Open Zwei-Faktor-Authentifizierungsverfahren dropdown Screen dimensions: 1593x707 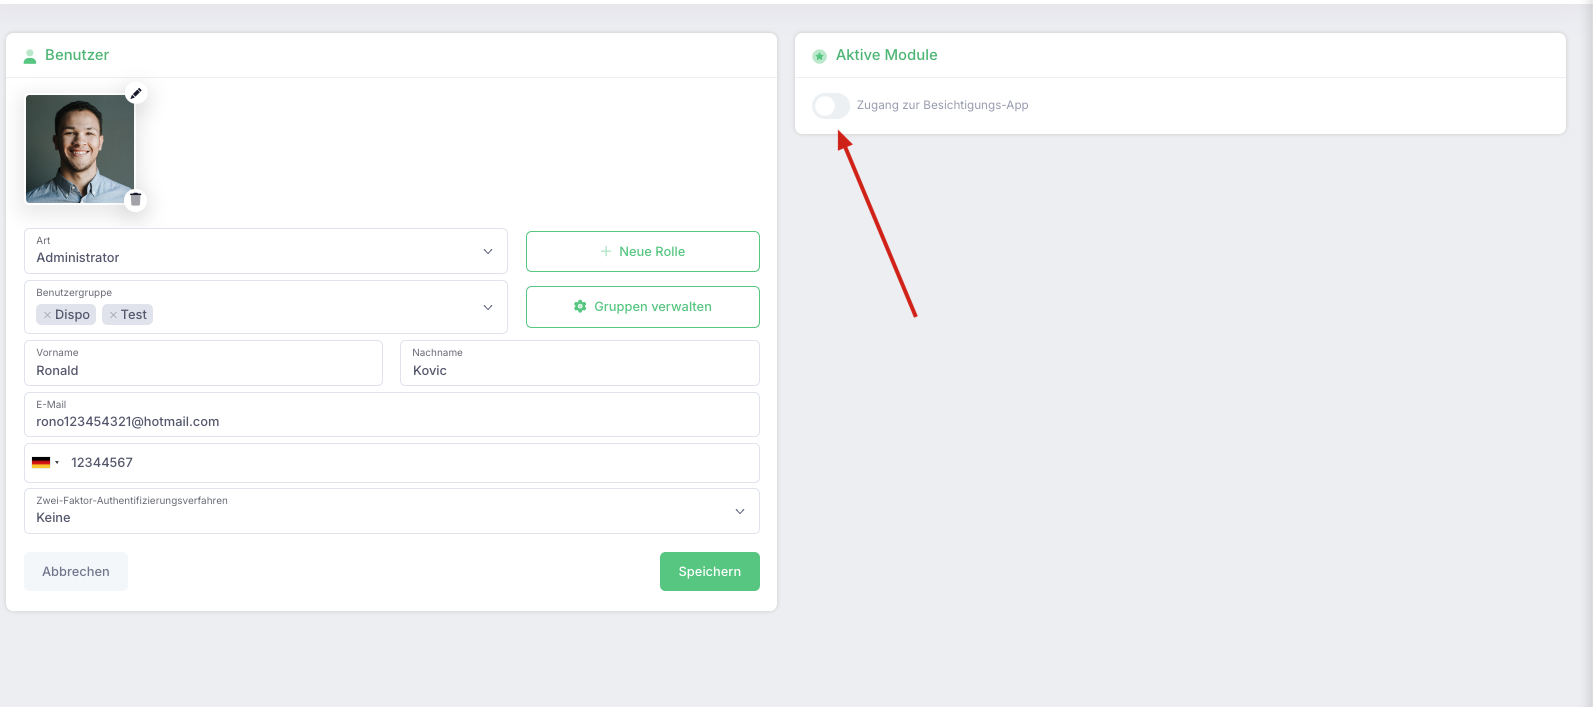pos(392,511)
